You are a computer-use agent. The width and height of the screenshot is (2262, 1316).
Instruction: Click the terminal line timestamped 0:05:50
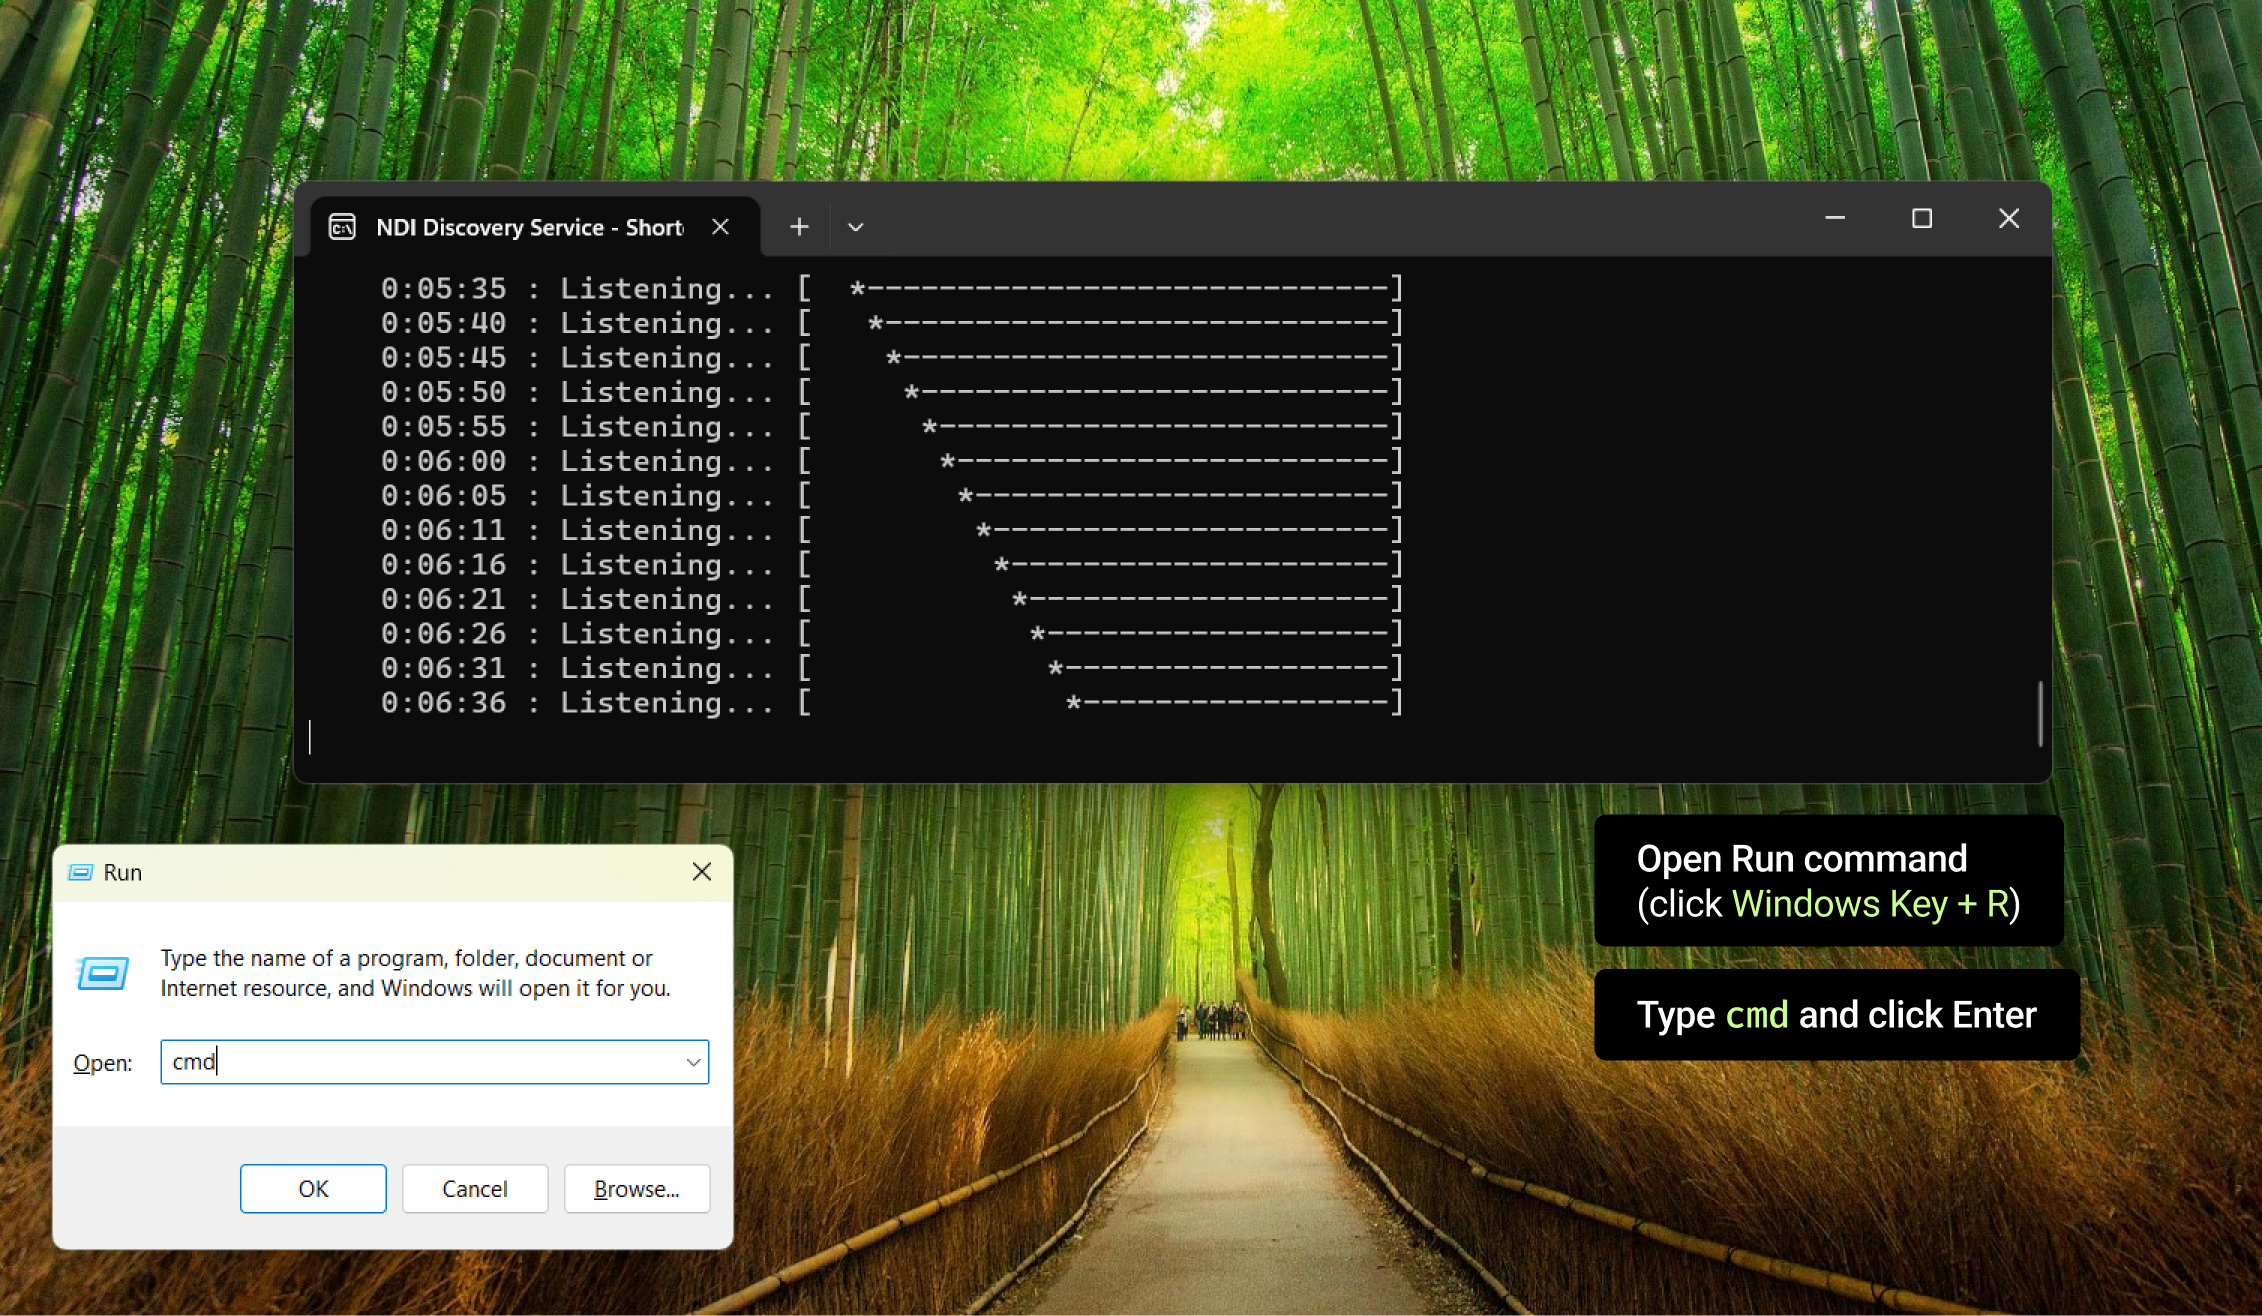(x=891, y=392)
